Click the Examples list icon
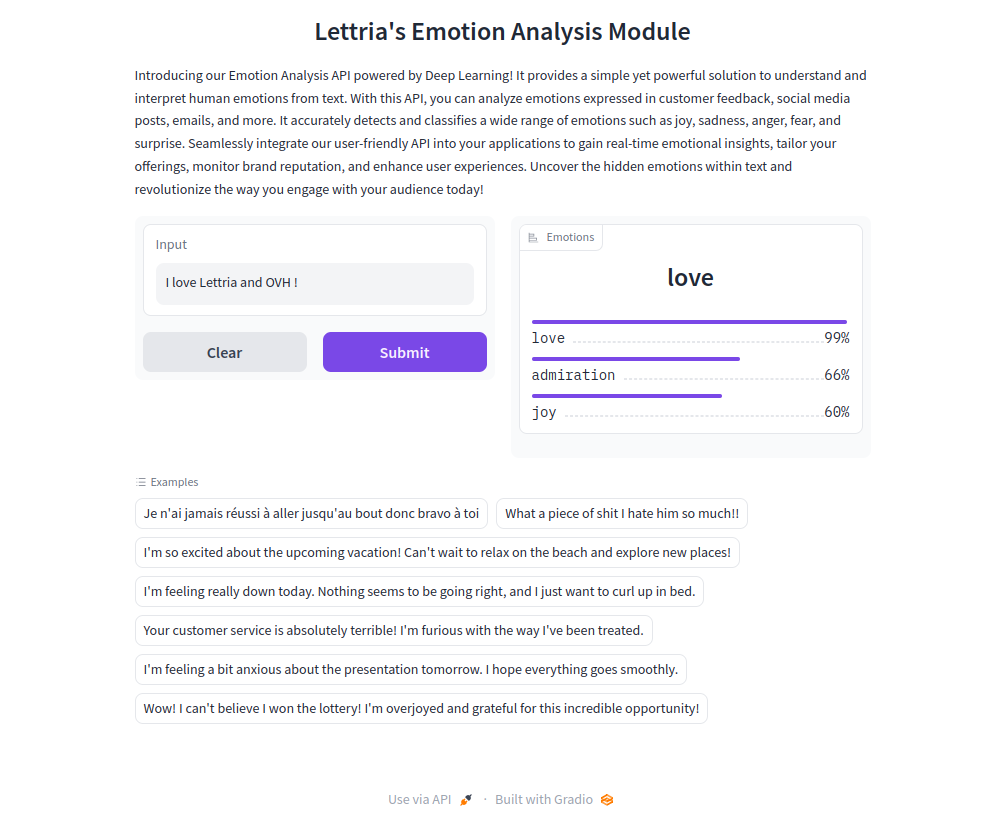This screenshot has width=1004, height=822. click(141, 482)
